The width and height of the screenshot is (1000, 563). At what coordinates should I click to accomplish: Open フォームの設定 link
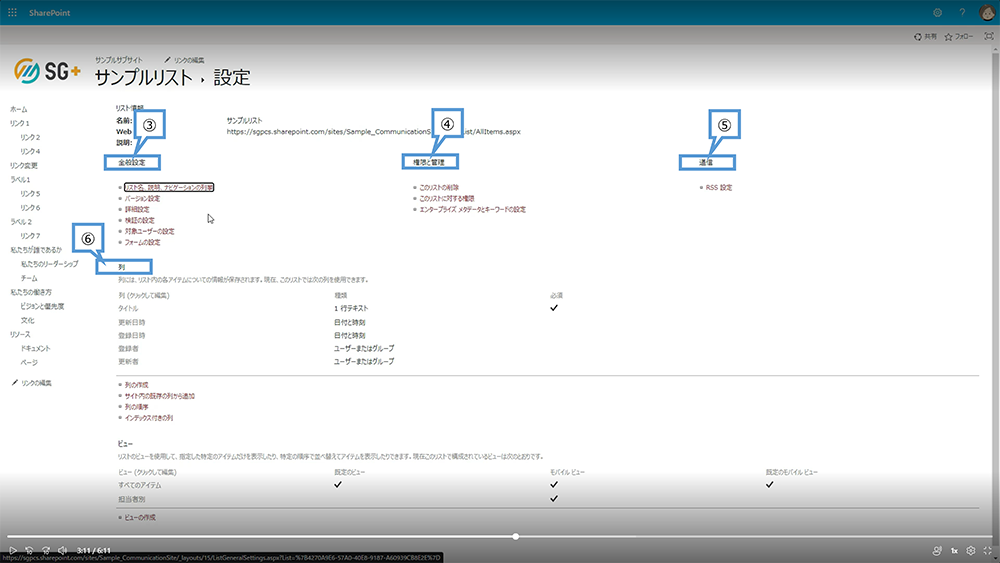click(142, 242)
